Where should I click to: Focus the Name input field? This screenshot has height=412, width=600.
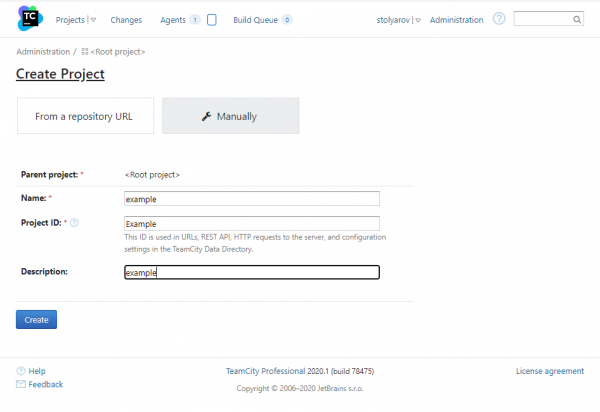coord(251,198)
